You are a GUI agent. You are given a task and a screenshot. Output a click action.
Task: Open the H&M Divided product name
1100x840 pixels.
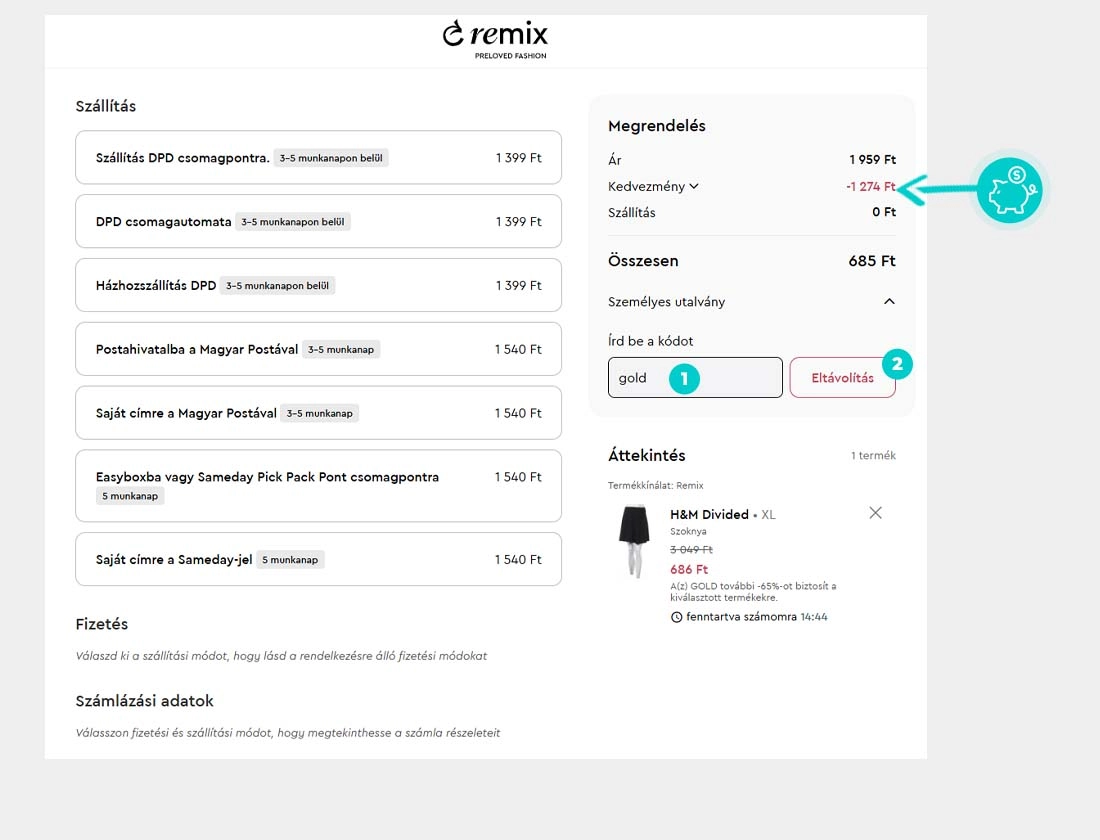[x=709, y=514]
